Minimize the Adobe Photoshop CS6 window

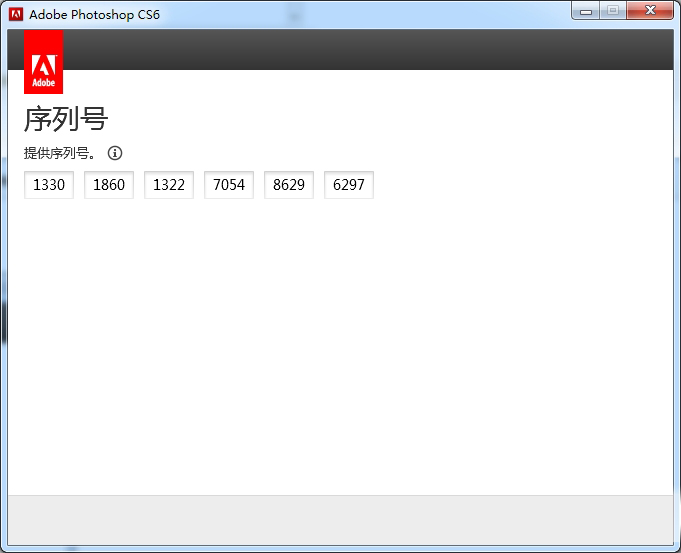coord(585,11)
